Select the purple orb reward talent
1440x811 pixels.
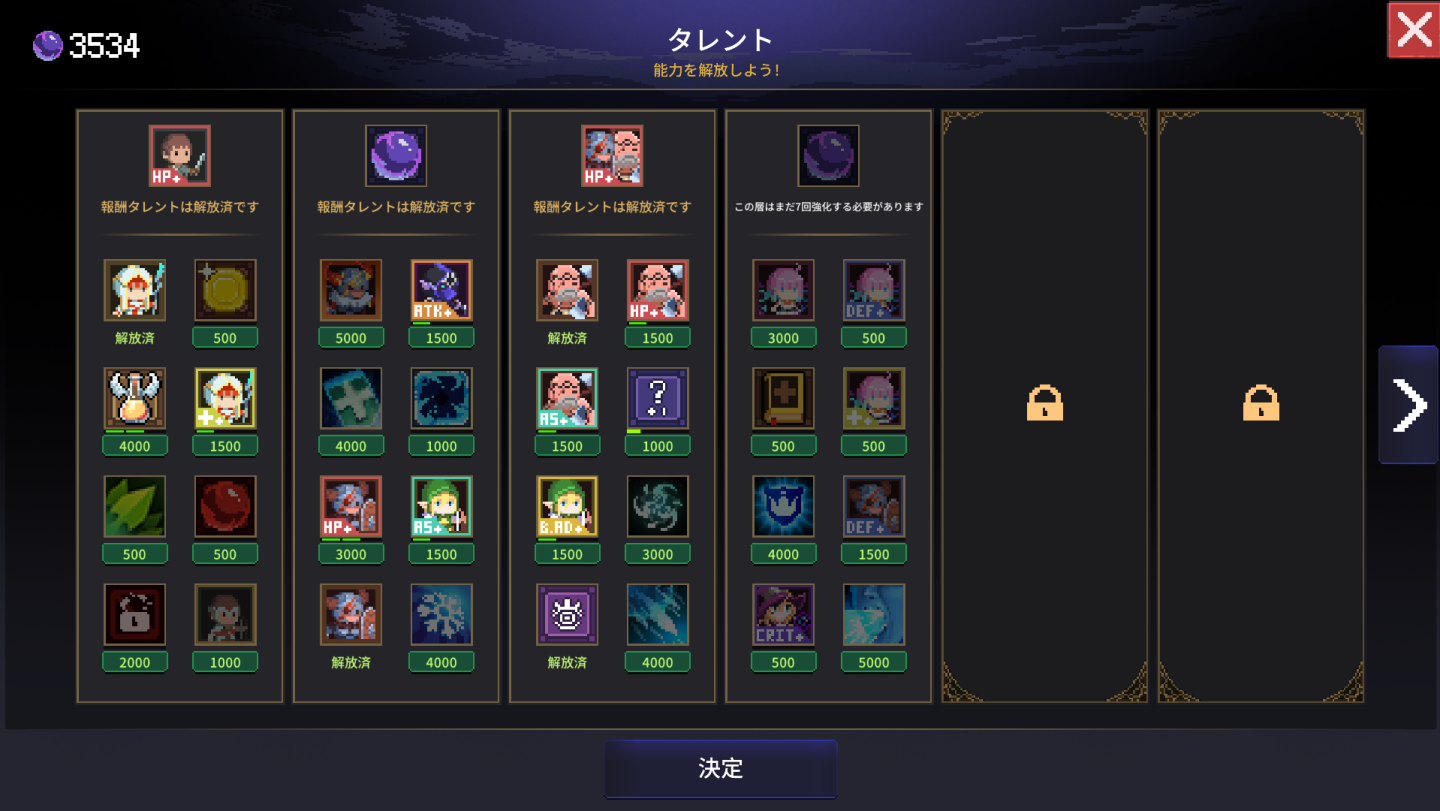tap(396, 155)
